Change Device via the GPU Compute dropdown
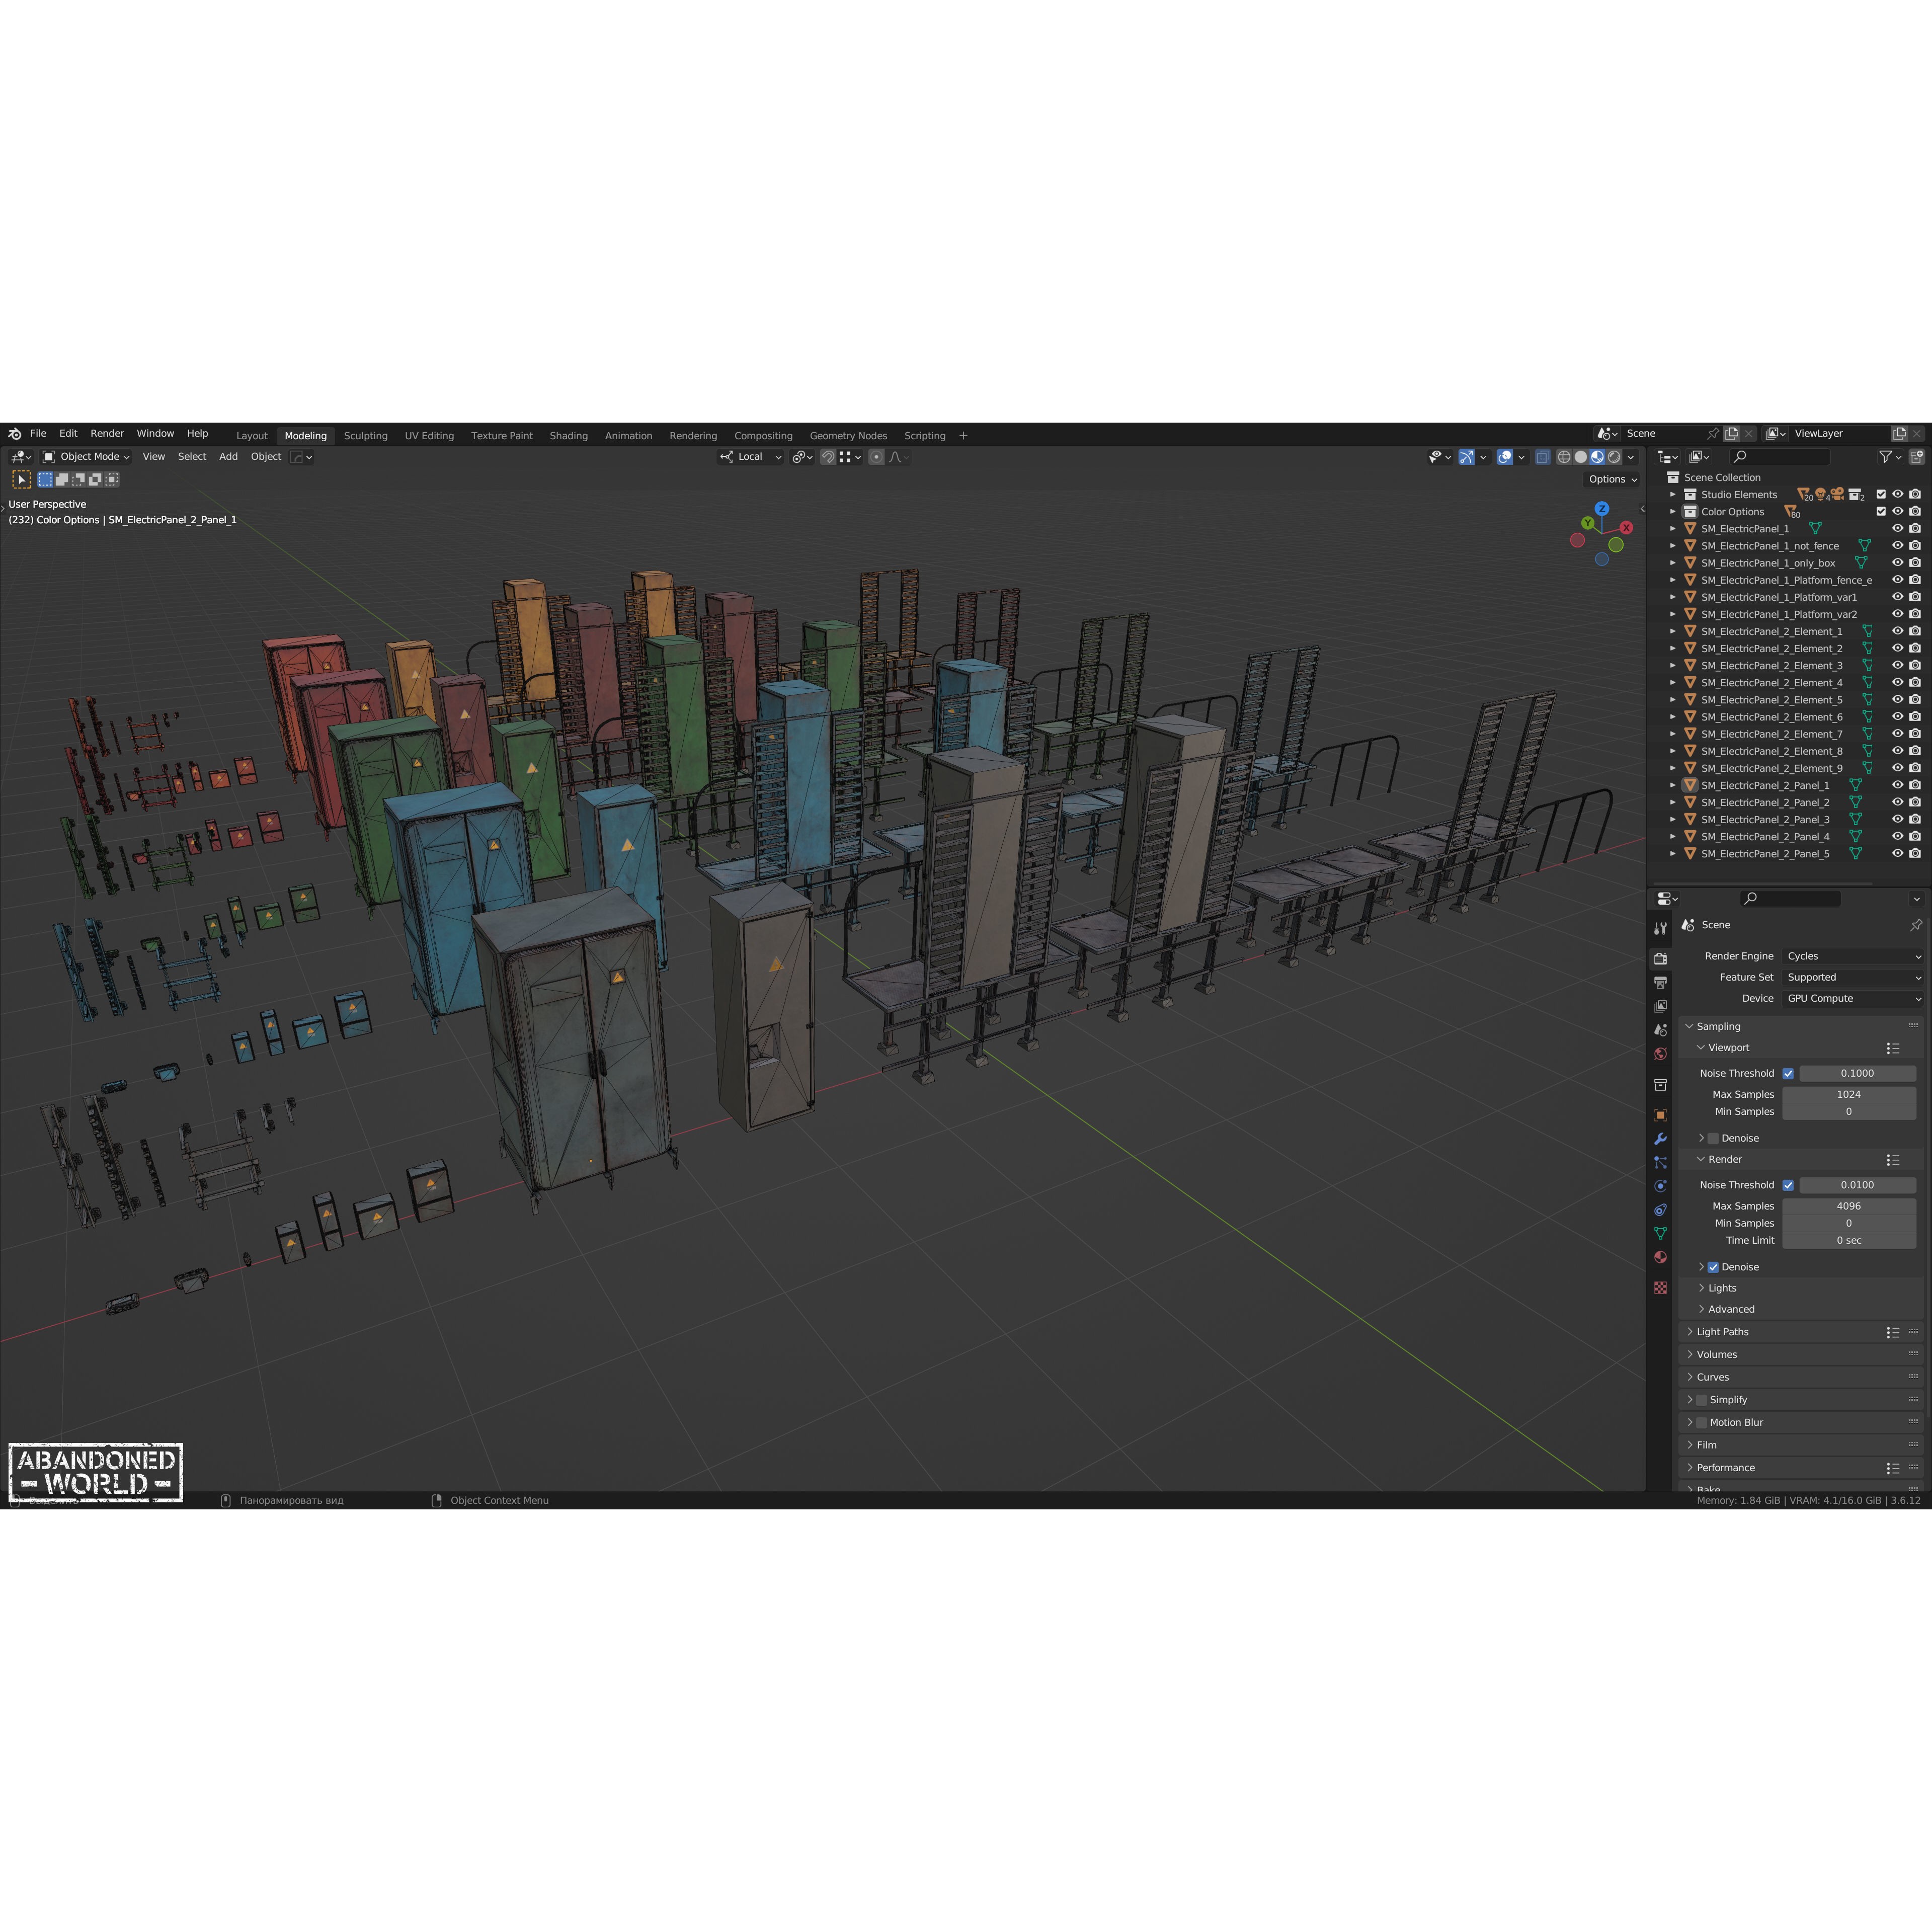The width and height of the screenshot is (1932, 1932). [1852, 998]
